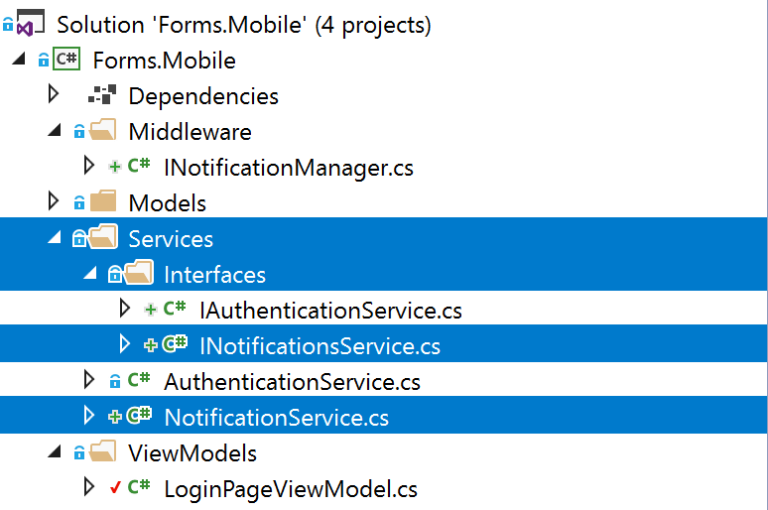Click the Dependencies node icon
This screenshot has width=768, height=510.
[x=102, y=95]
